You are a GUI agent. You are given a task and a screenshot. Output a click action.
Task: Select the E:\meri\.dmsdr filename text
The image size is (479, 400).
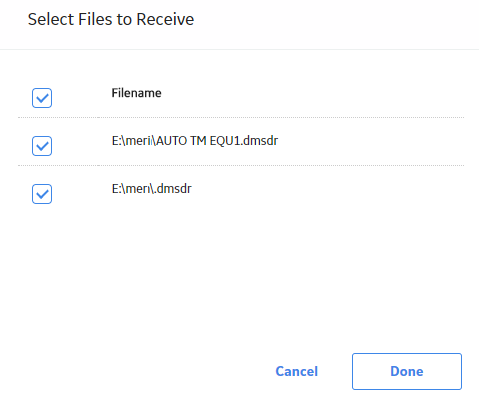[x=152, y=189]
